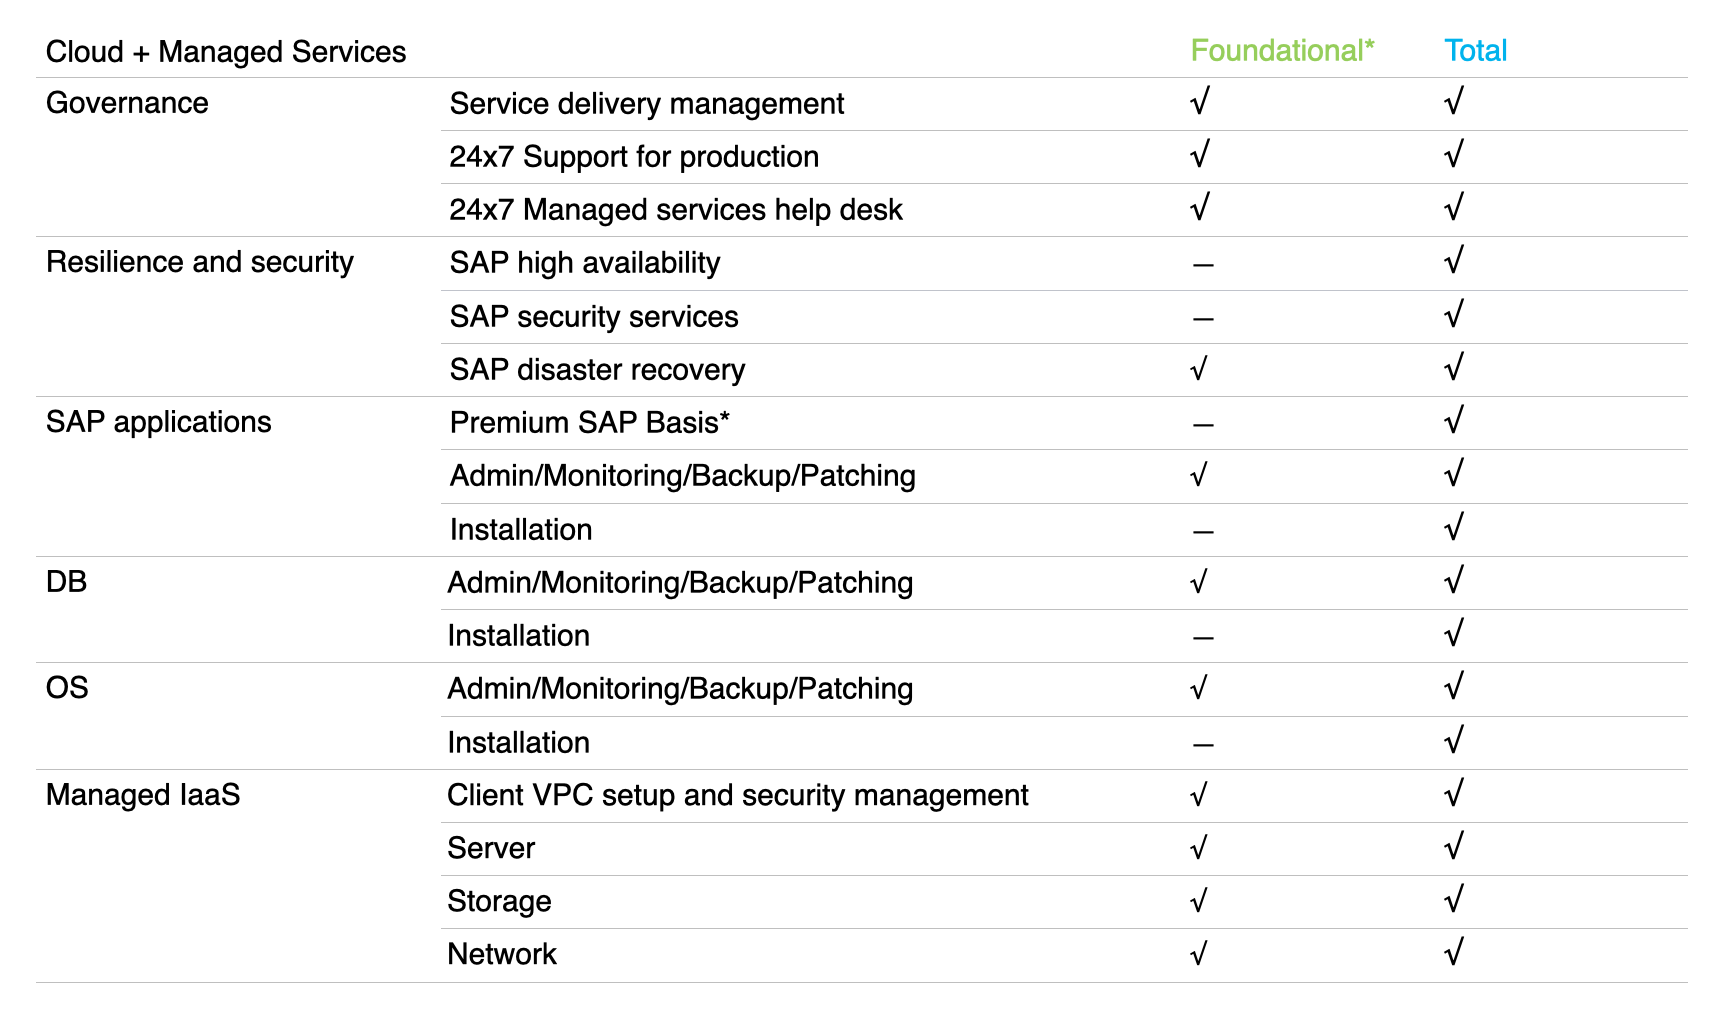The width and height of the screenshot is (1718, 1020).
Task: Click the Foundational checkmark for 24x7 Managed services help desk
Action: pos(1200,208)
